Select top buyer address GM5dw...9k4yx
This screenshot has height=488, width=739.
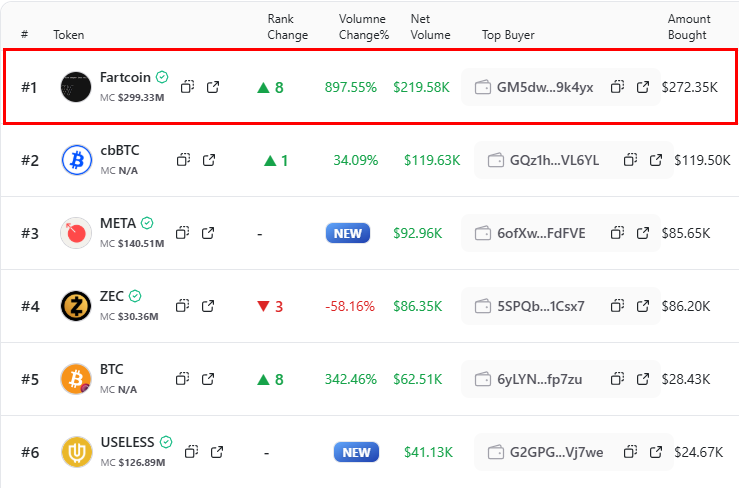(545, 87)
